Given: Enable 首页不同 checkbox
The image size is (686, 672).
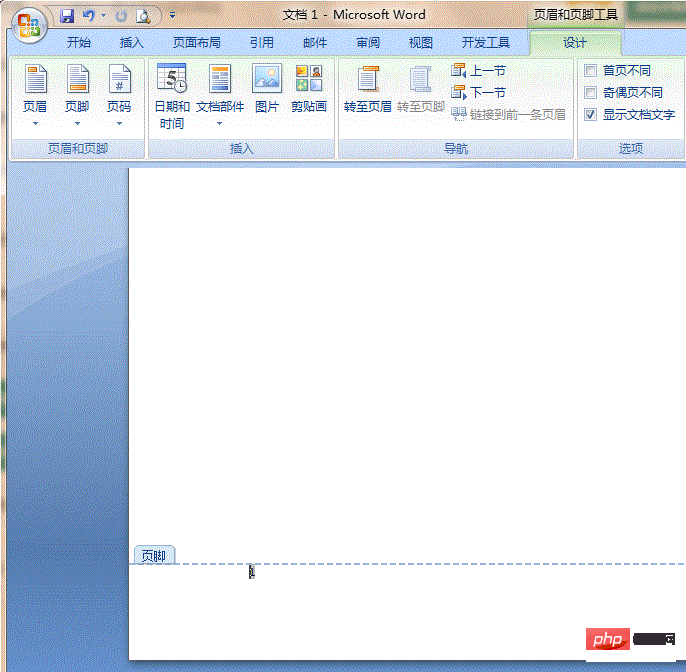Looking at the screenshot, I should [591, 71].
